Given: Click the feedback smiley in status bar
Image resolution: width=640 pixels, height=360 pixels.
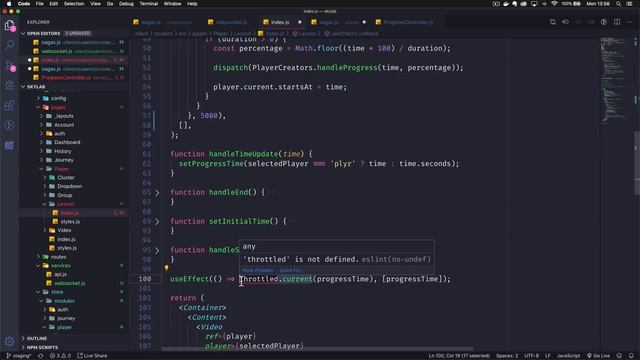Looking at the screenshot, I should (x=619, y=356).
